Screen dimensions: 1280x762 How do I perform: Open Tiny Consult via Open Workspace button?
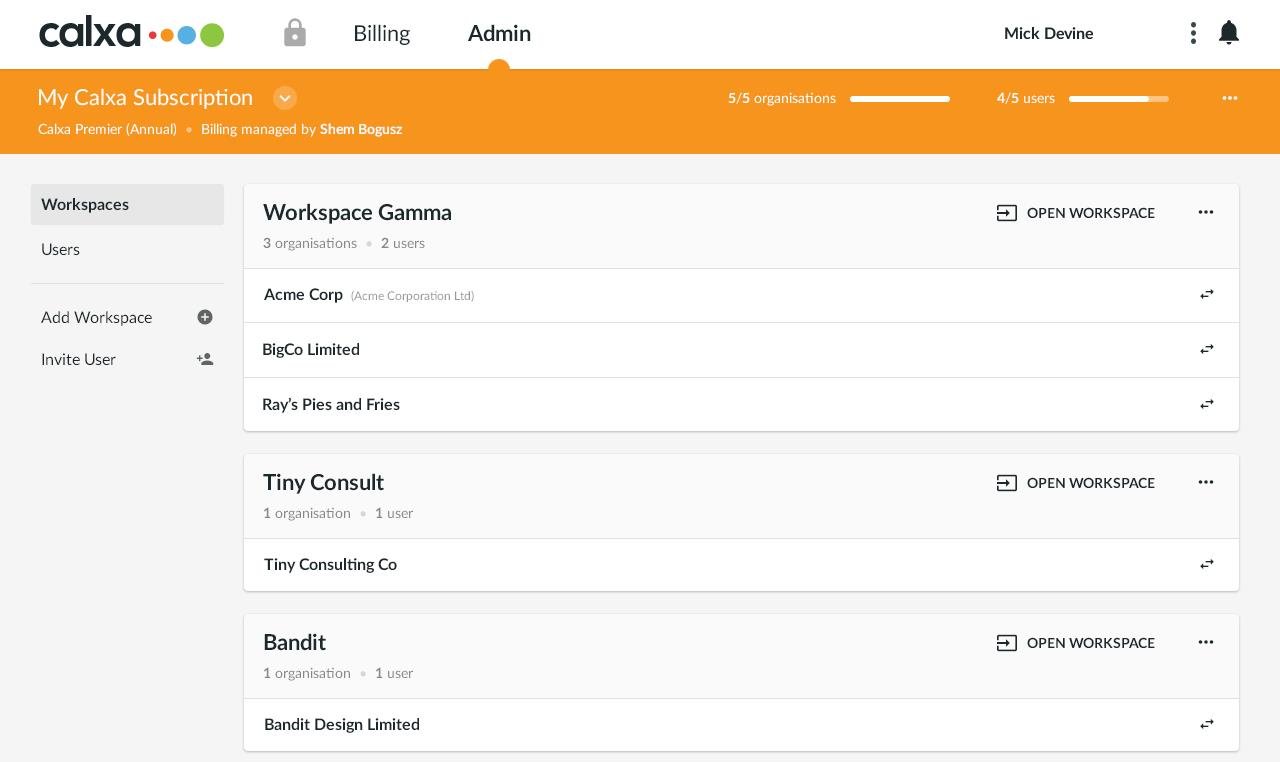(x=1076, y=483)
